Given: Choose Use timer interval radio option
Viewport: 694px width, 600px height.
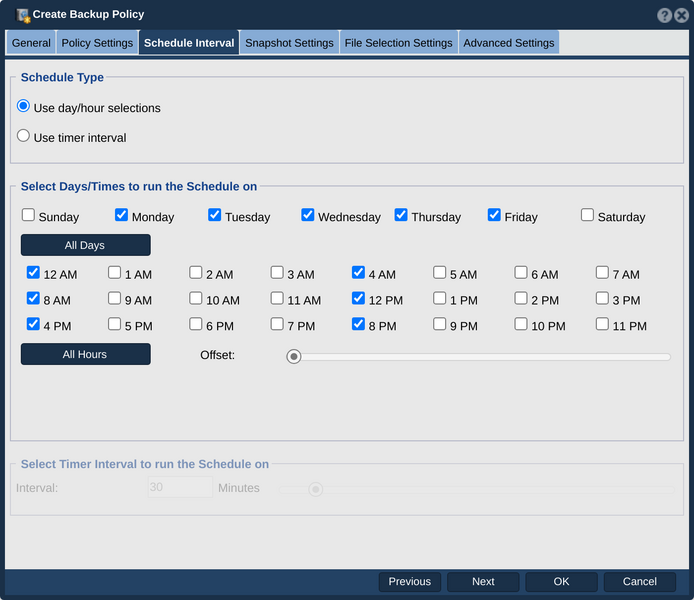Looking at the screenshot, I should pos(23,135).
